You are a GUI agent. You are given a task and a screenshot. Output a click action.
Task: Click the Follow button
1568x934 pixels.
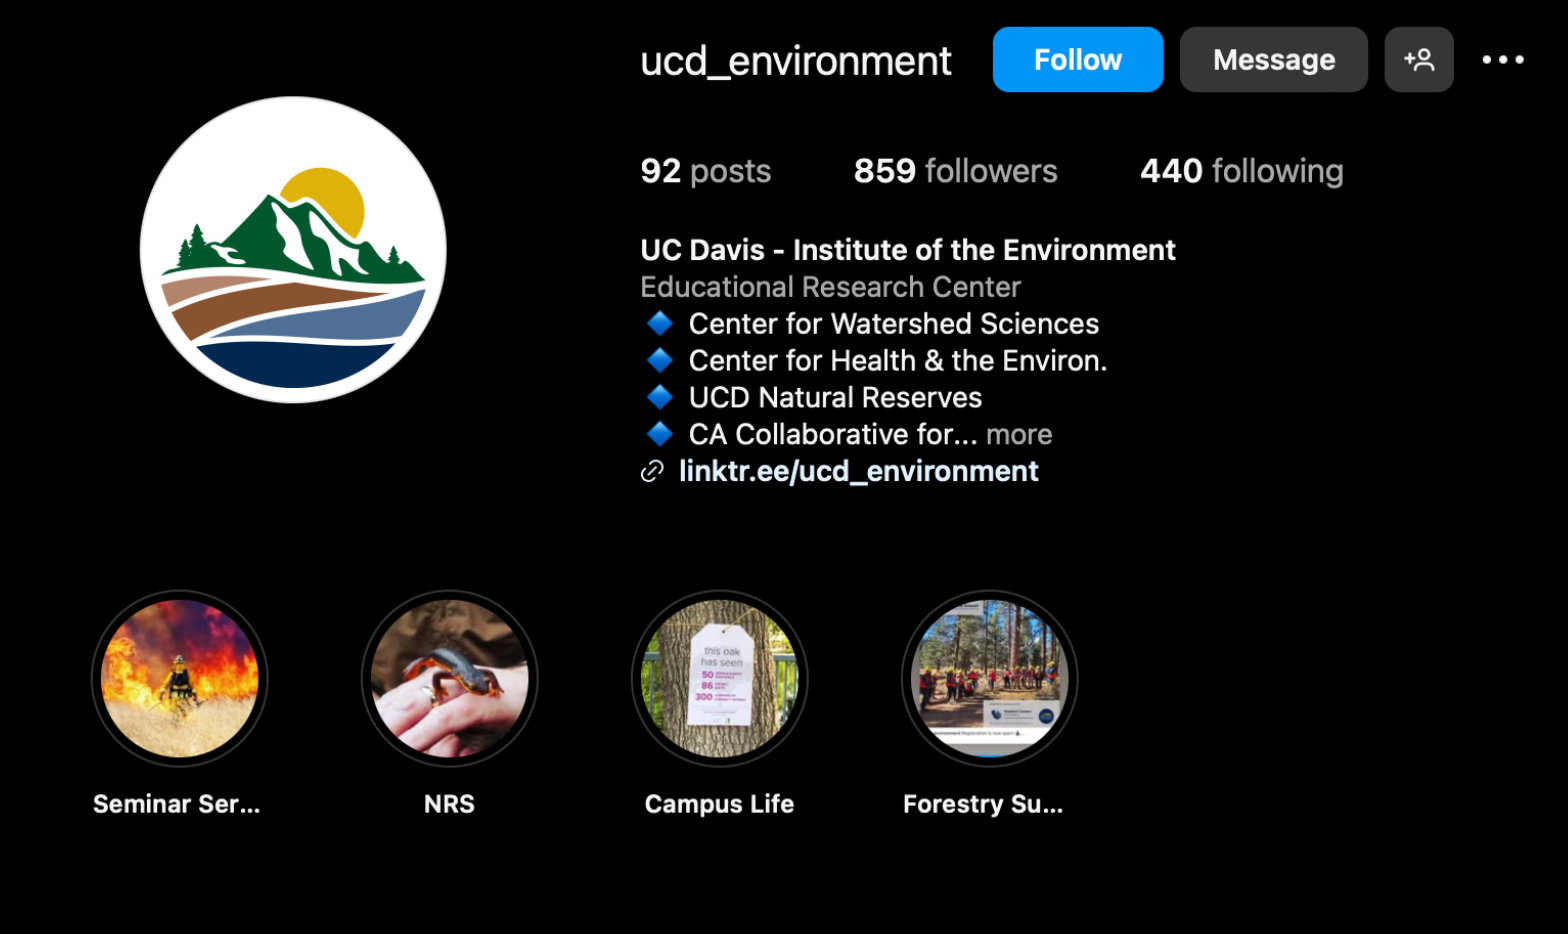[x=1077, y=60]
